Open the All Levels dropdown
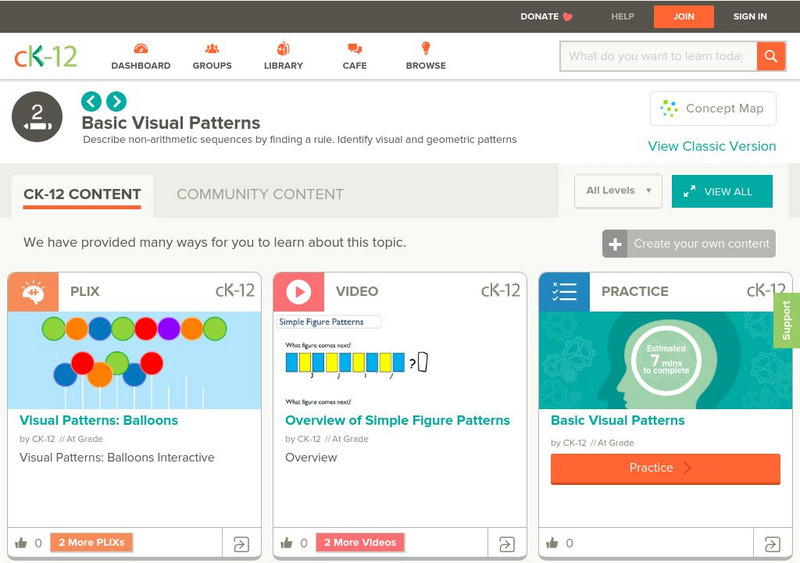The width and height of the screenshot is (800, 563). coord(618,191)
